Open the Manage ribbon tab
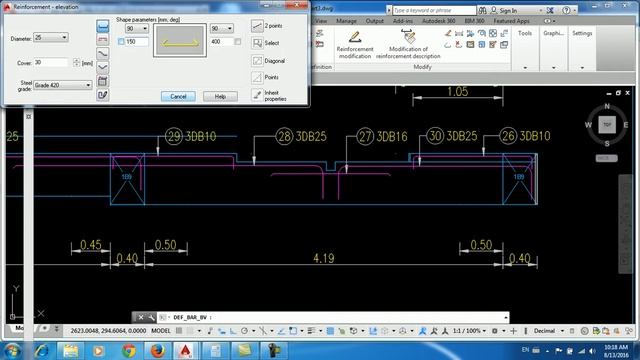Image resolution: width=640 pixels, height=360 pixels. tap(347, 21)
